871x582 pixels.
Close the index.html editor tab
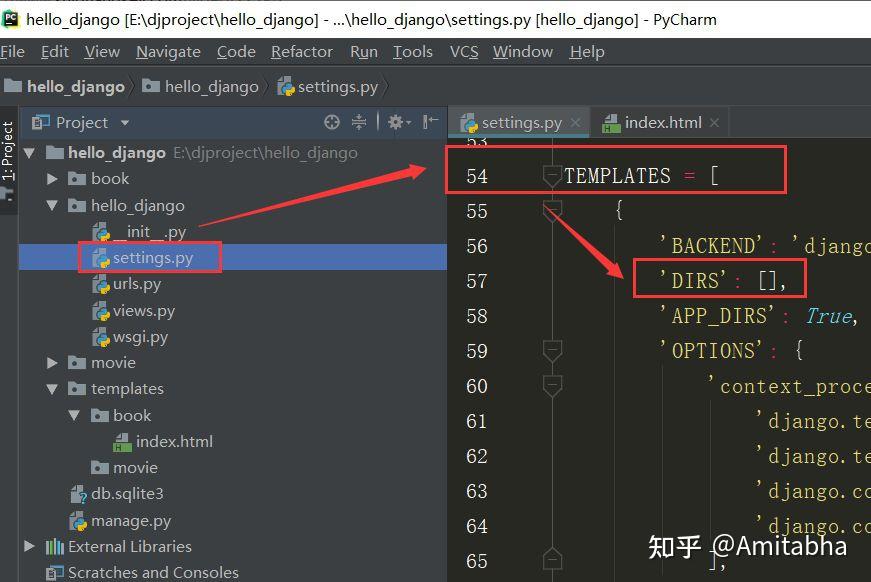(x=714, y=123)
